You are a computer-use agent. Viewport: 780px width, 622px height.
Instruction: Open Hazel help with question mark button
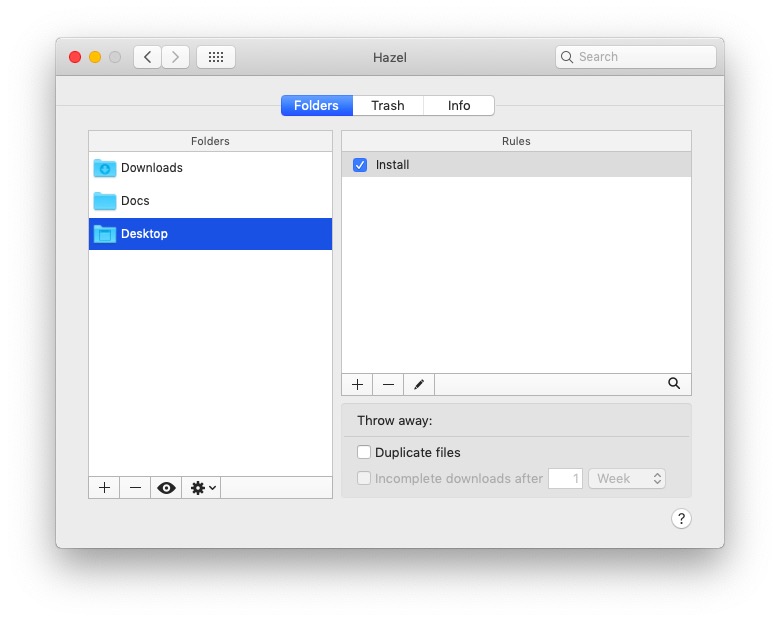click(681, 518)
